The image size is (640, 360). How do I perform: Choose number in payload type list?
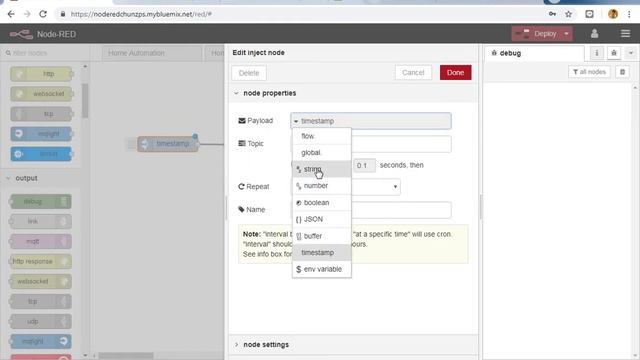[x=322, y=186]
